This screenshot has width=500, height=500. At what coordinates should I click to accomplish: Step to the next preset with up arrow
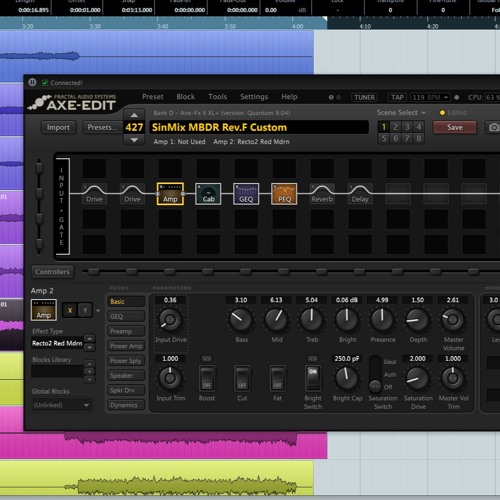[134, 115]
